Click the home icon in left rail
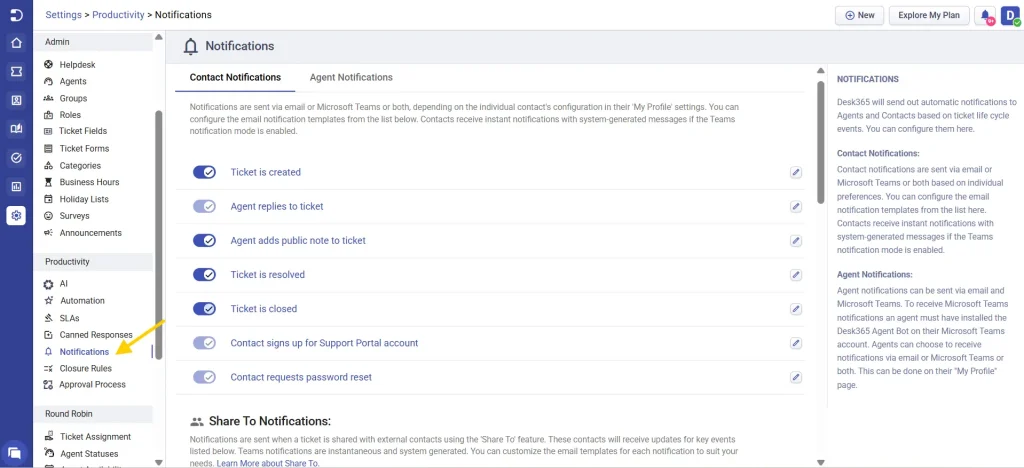This screenshot has height=468, width=1024. 16,43
